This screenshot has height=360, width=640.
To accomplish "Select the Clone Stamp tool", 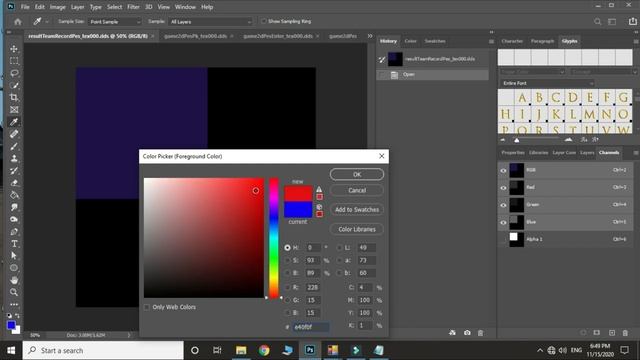I will (x=14, y=158).
